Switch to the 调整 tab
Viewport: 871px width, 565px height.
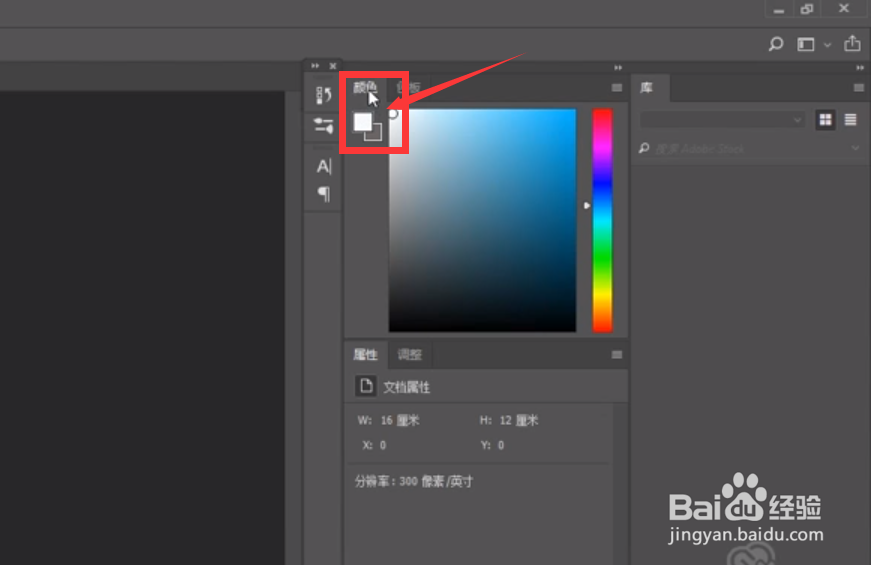(x=410, y=354)
